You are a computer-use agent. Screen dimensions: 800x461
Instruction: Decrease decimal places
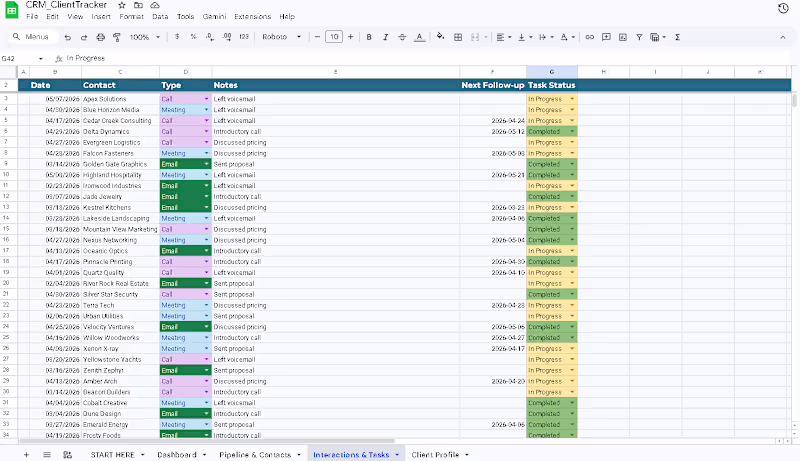(x=210, y=37)
